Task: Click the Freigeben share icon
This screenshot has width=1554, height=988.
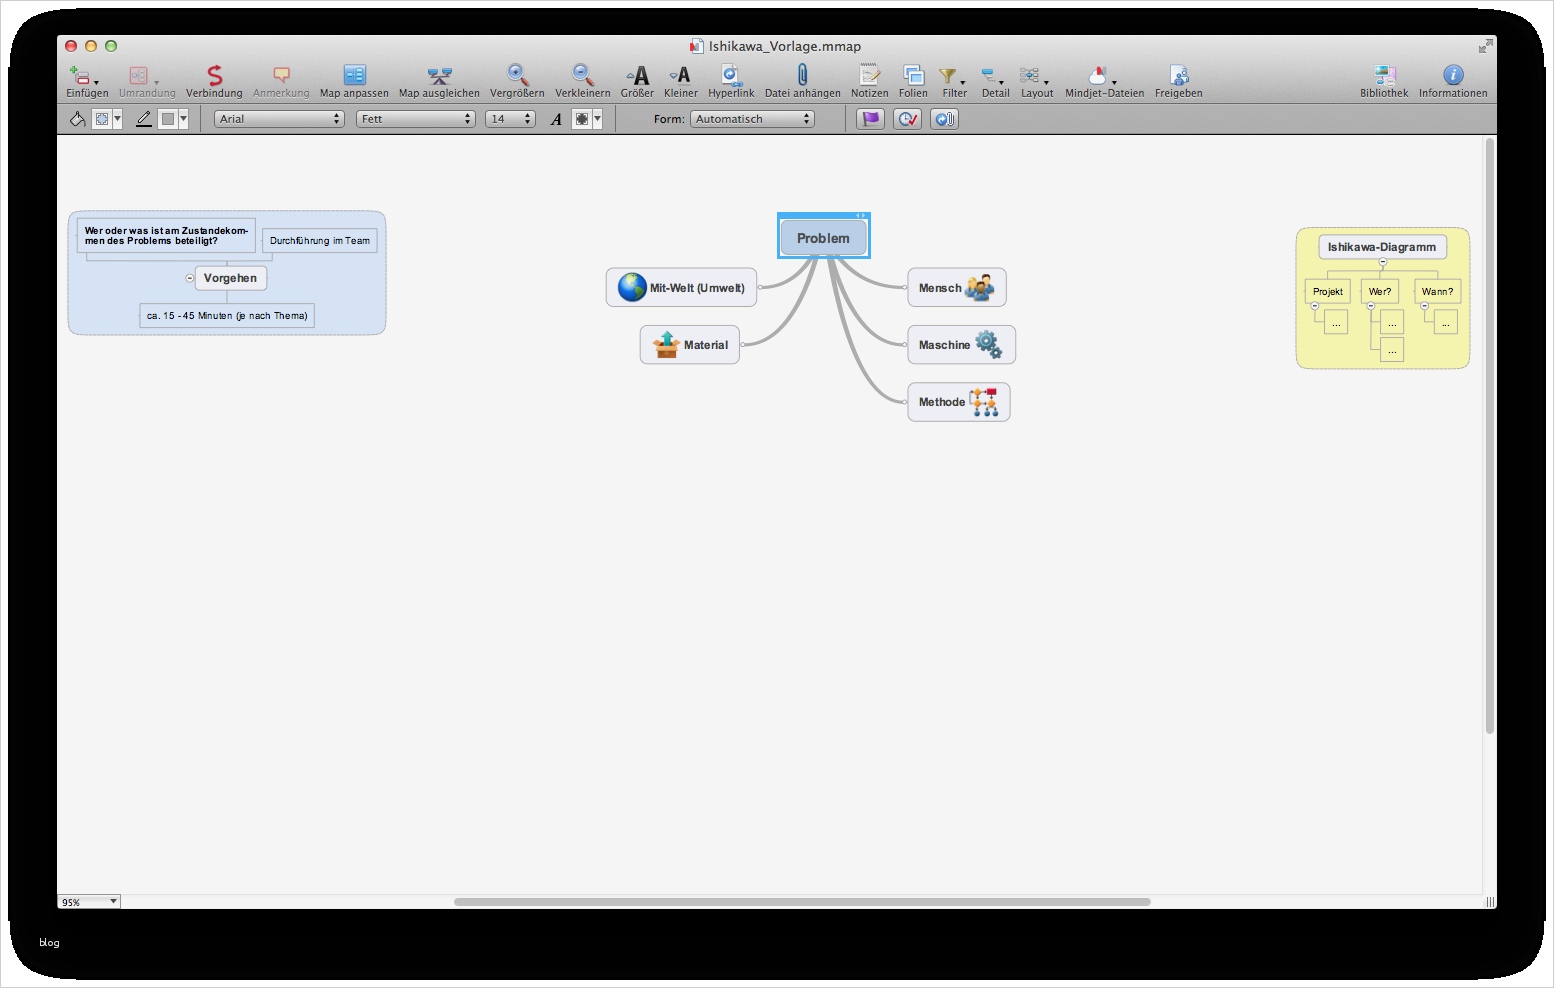Action: pos(1178,81)
